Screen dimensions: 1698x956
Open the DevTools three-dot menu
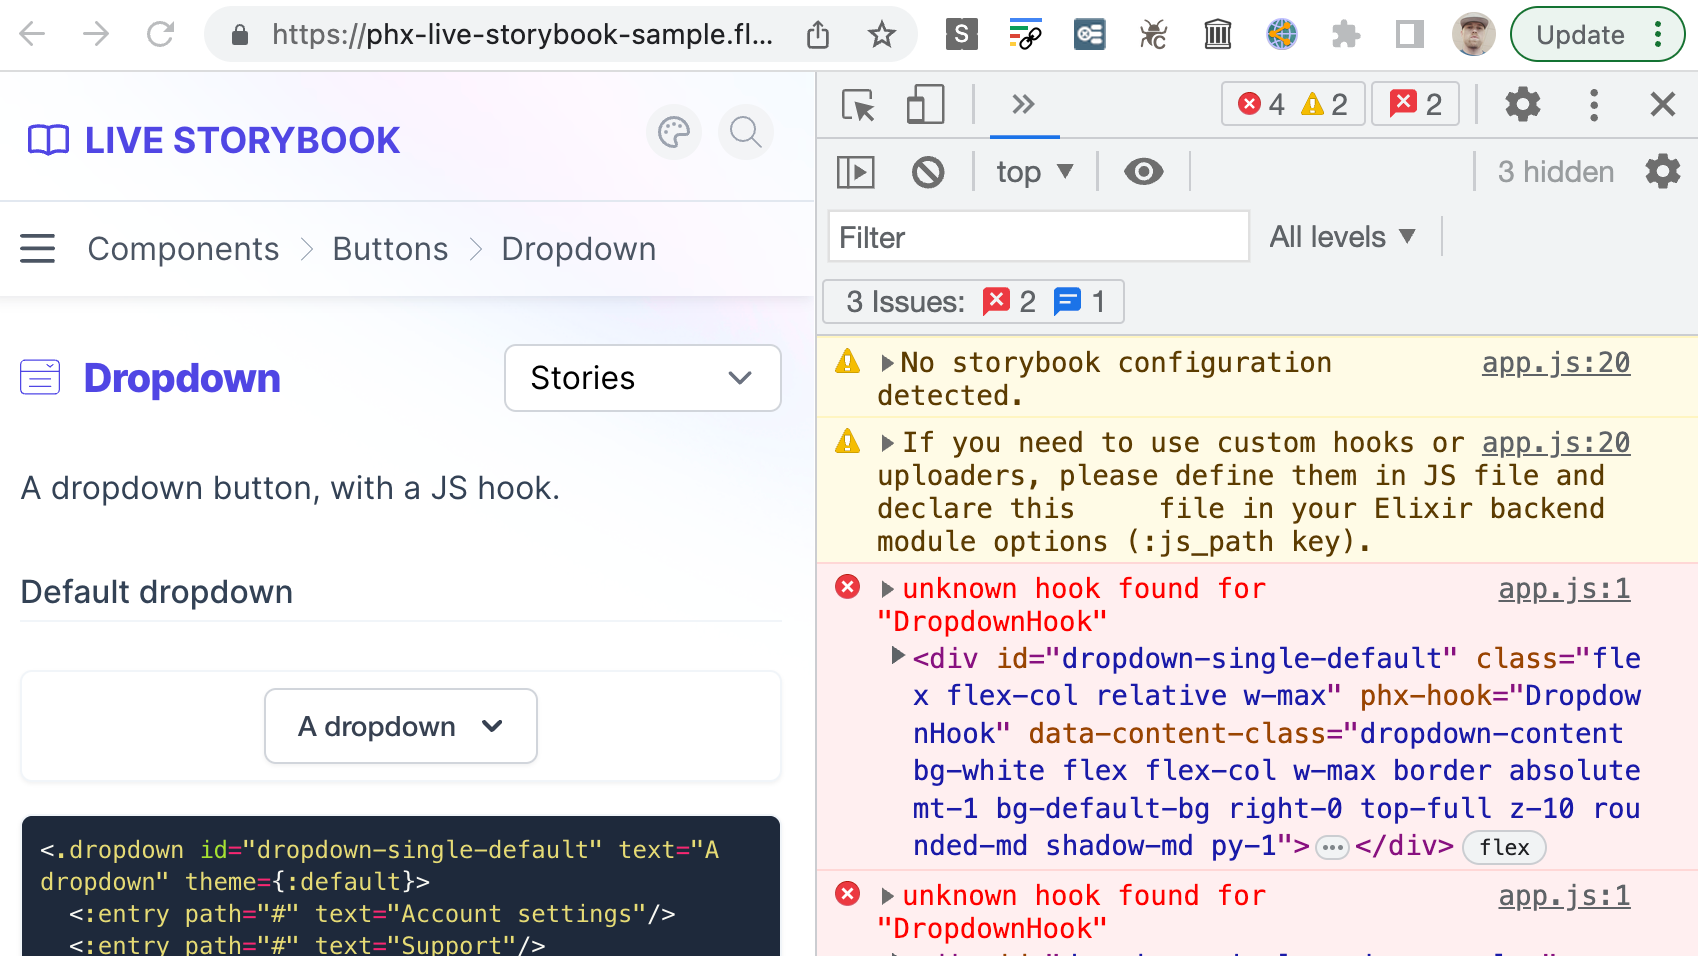pos(1594,104)
